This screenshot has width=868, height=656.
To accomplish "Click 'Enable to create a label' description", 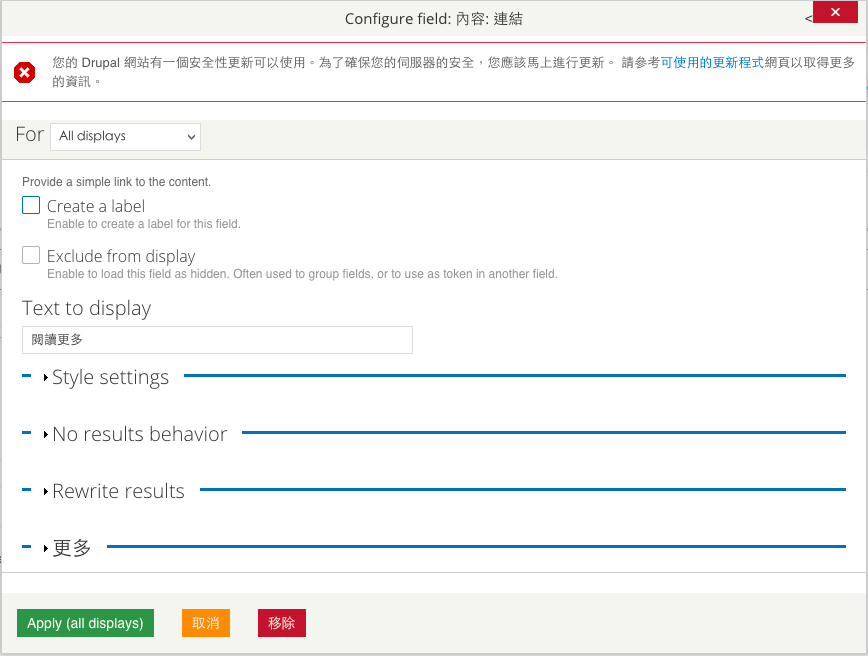I will 144,224.
